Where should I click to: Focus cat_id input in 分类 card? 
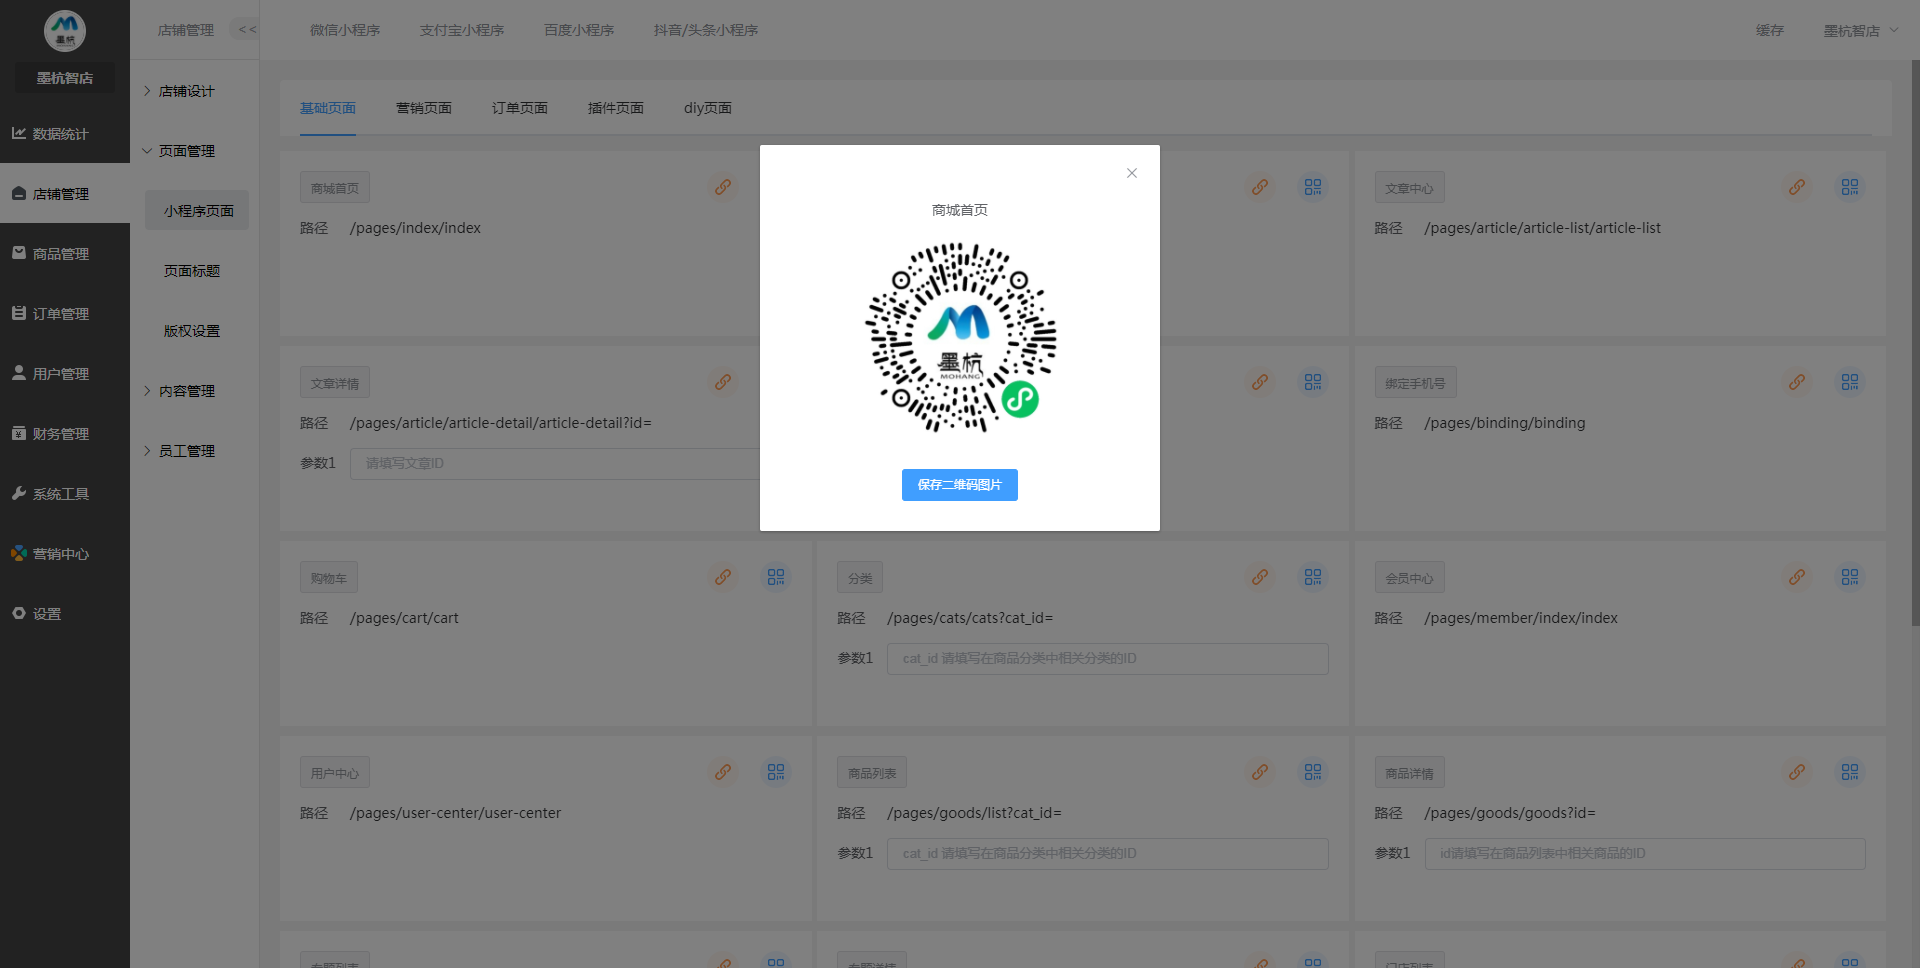1108,659
